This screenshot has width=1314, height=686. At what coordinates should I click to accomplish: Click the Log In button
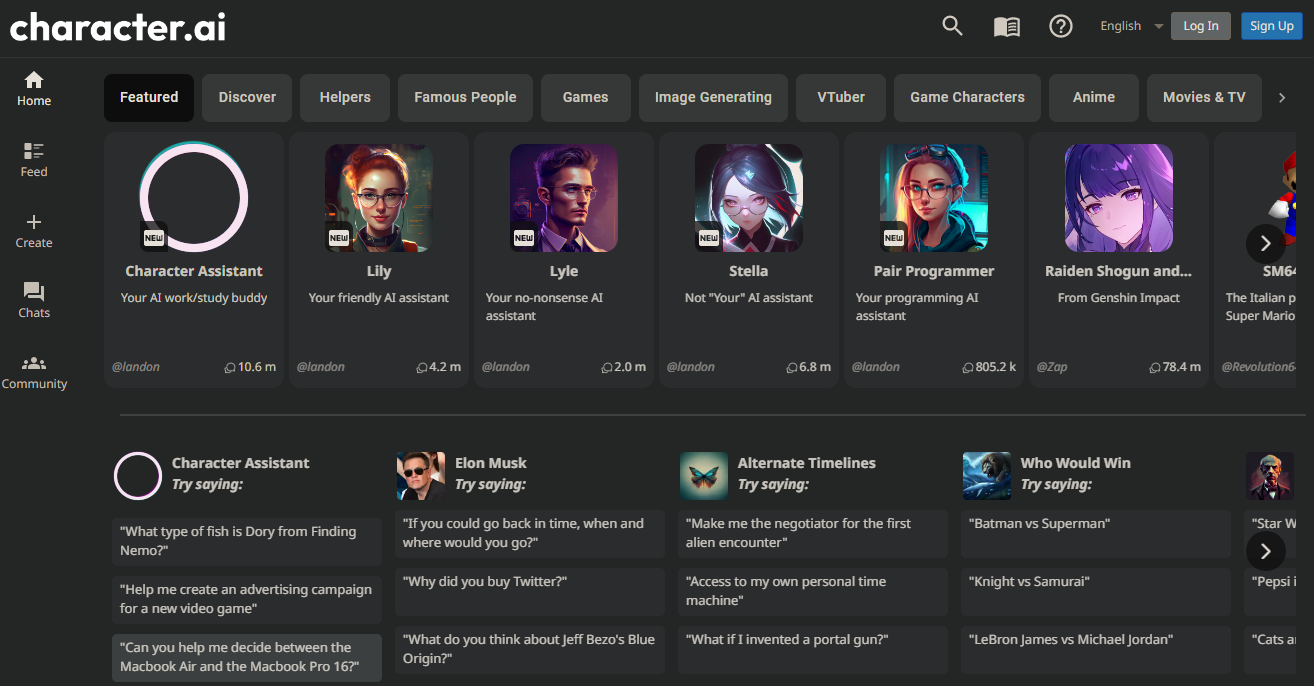coord(1200,25)
